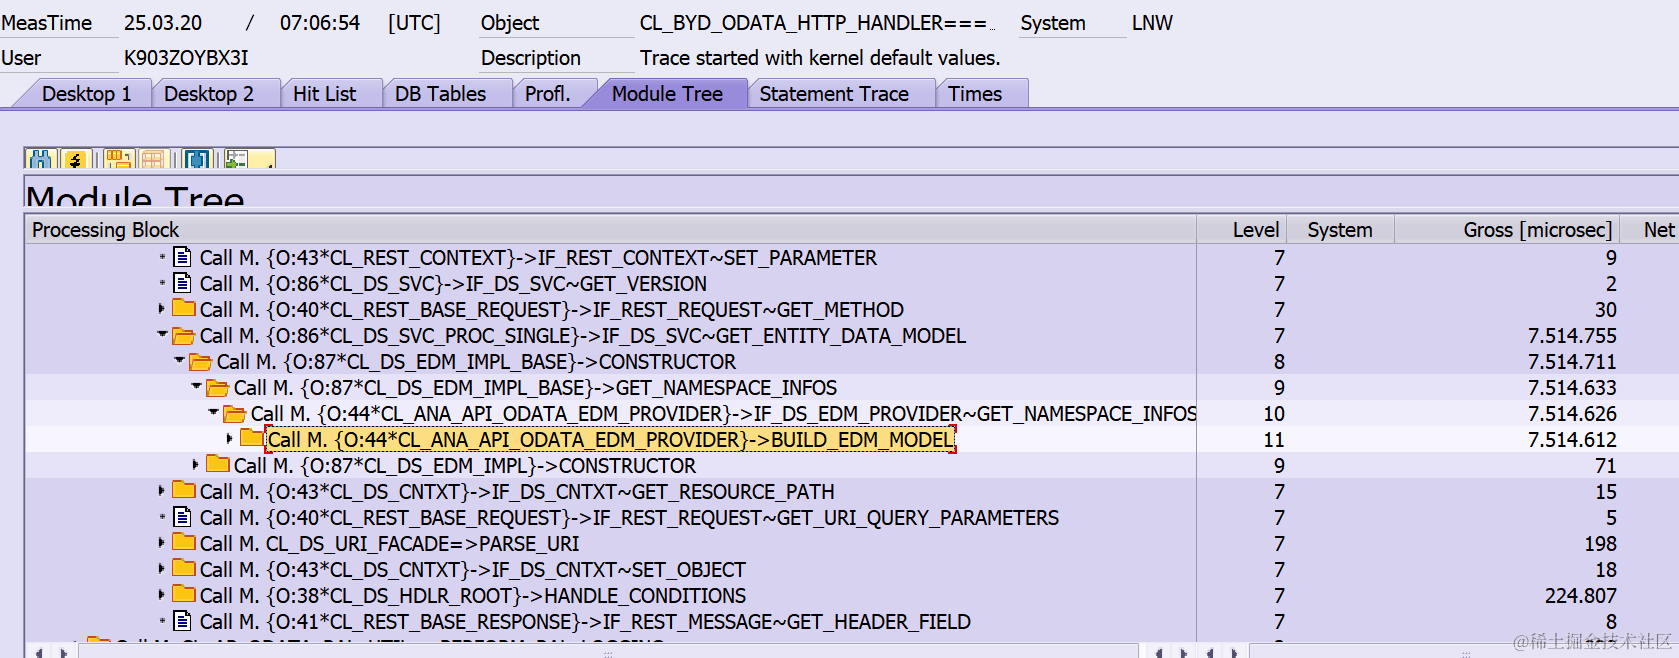The width and height of the screenshot is (1679, 658).
Task: Click document icon of SET_PARAMETER row
Action: (x=182, y=257)
